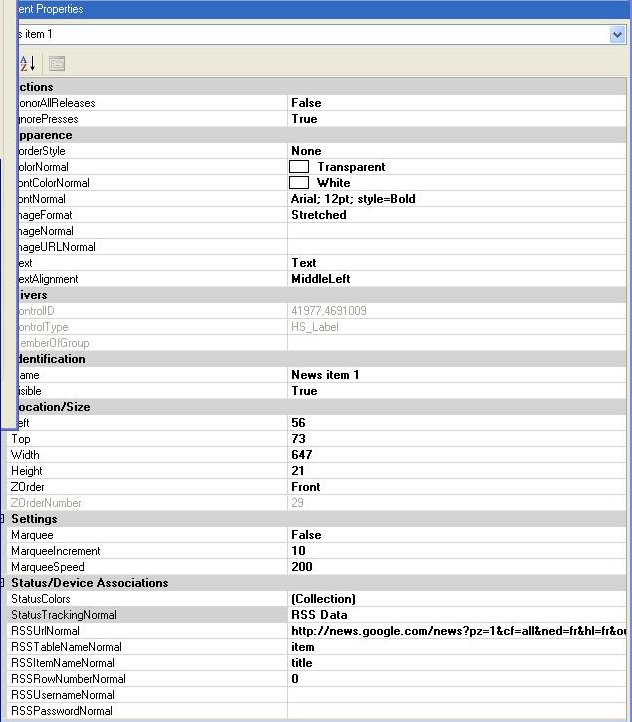632x722 pixels.
Task: Select the StatusColors property label
Action: [x=41, y=599]
